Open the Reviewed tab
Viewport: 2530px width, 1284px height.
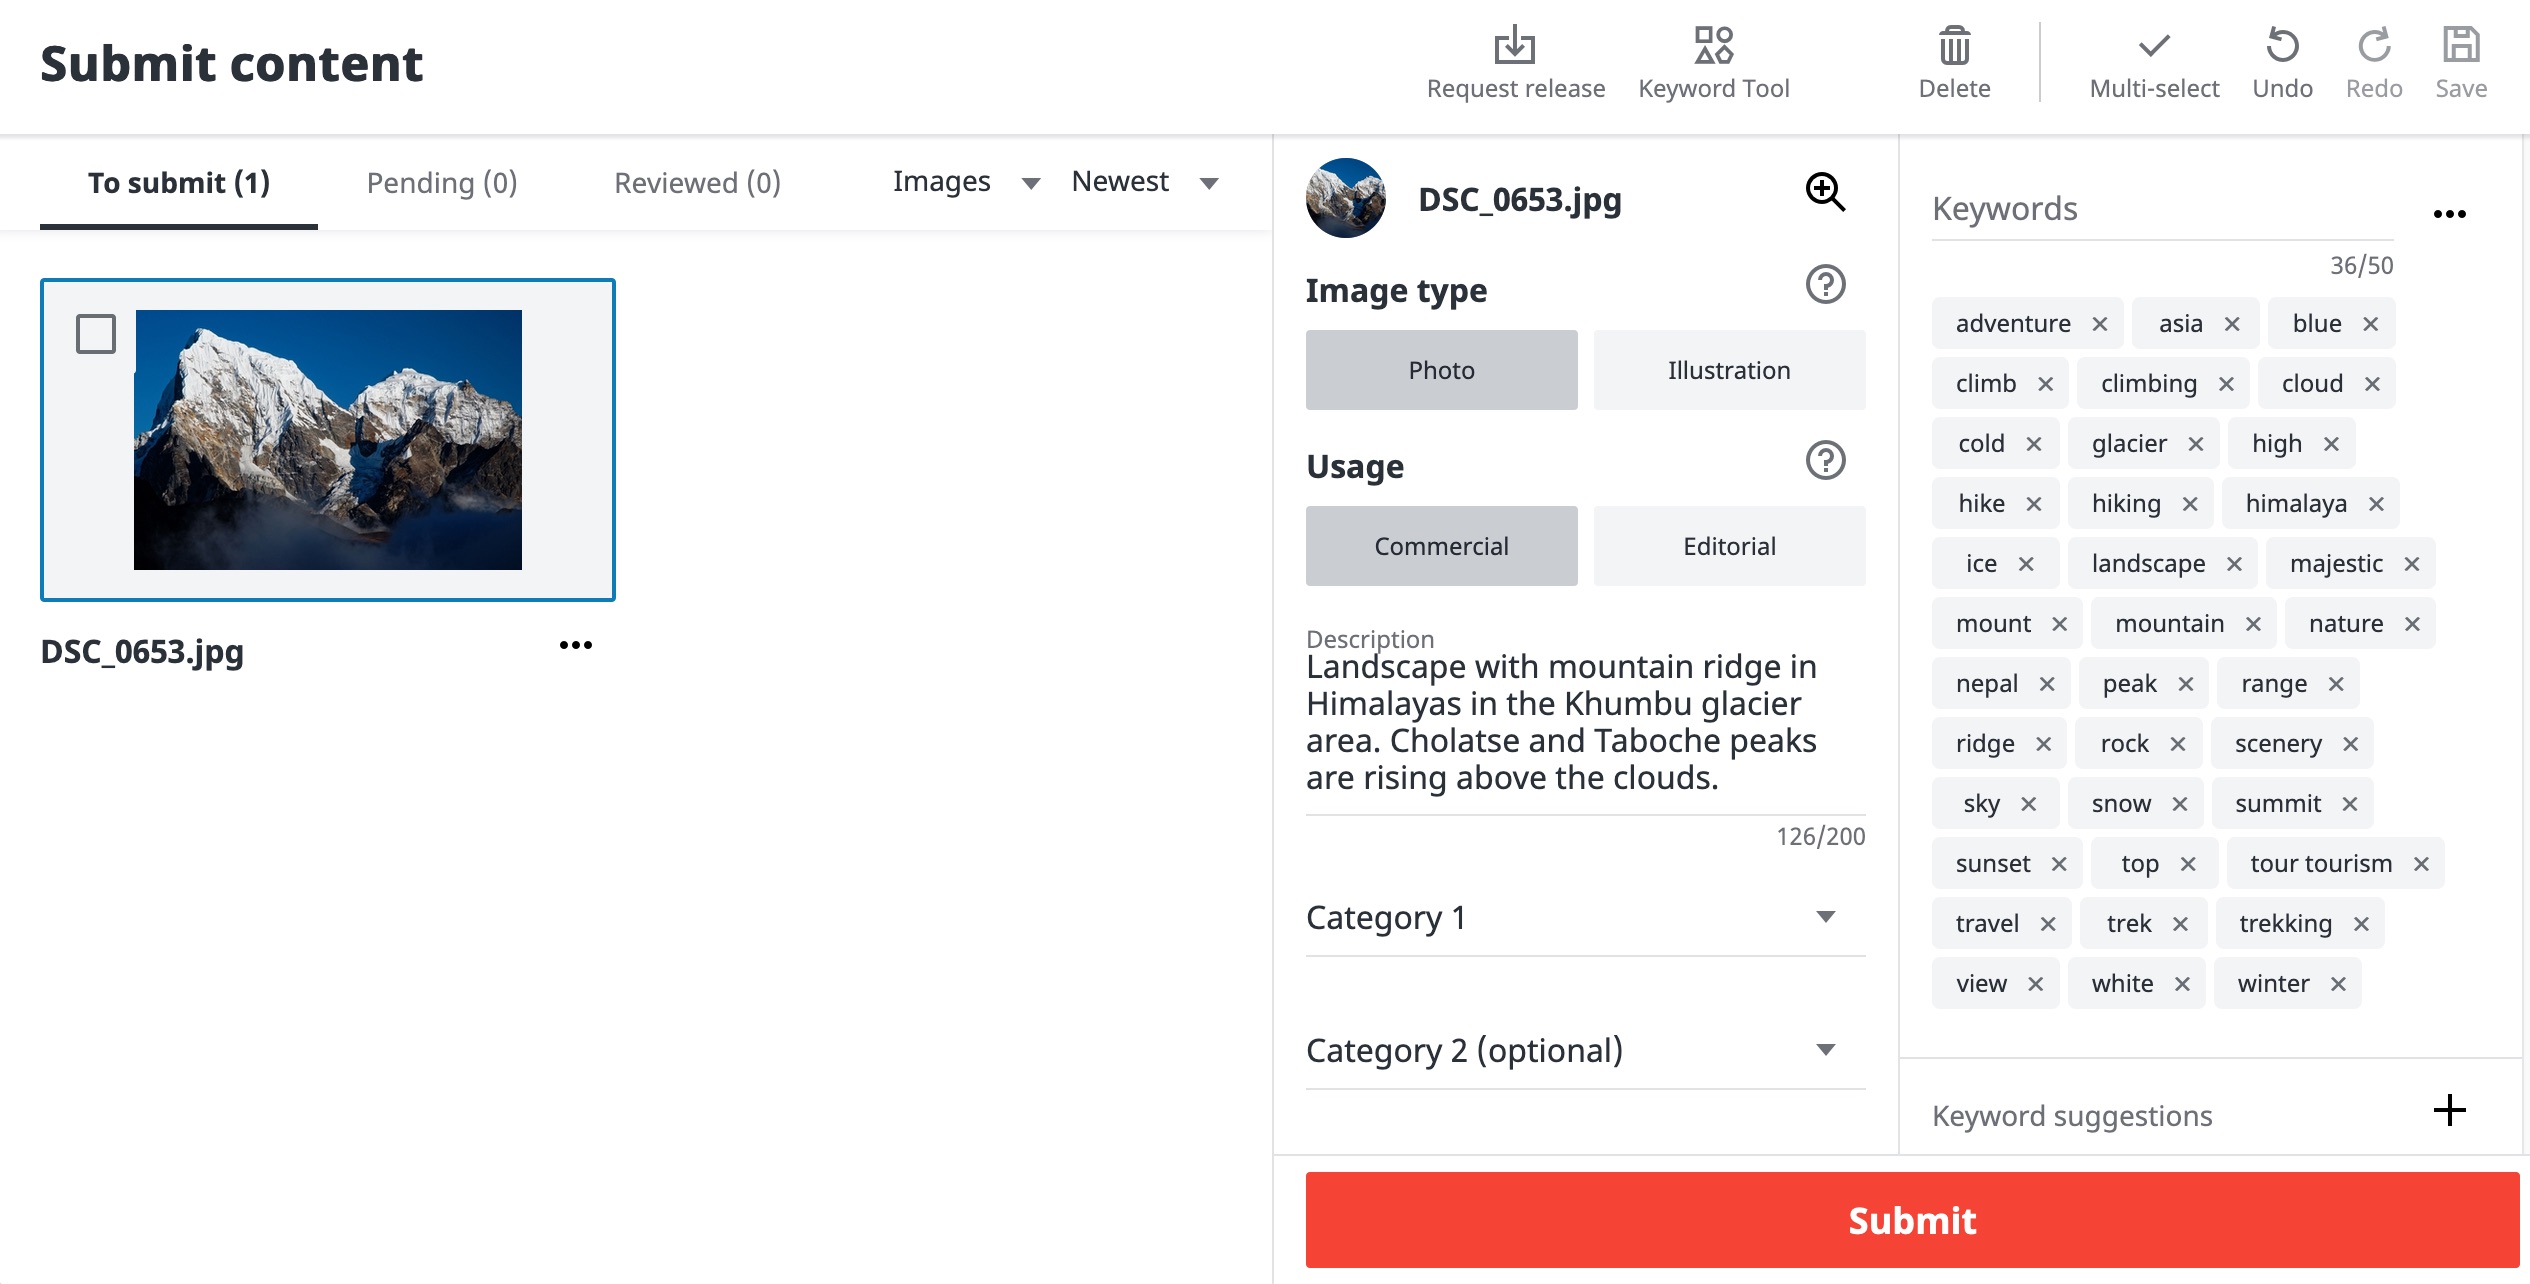pos(696,182)
